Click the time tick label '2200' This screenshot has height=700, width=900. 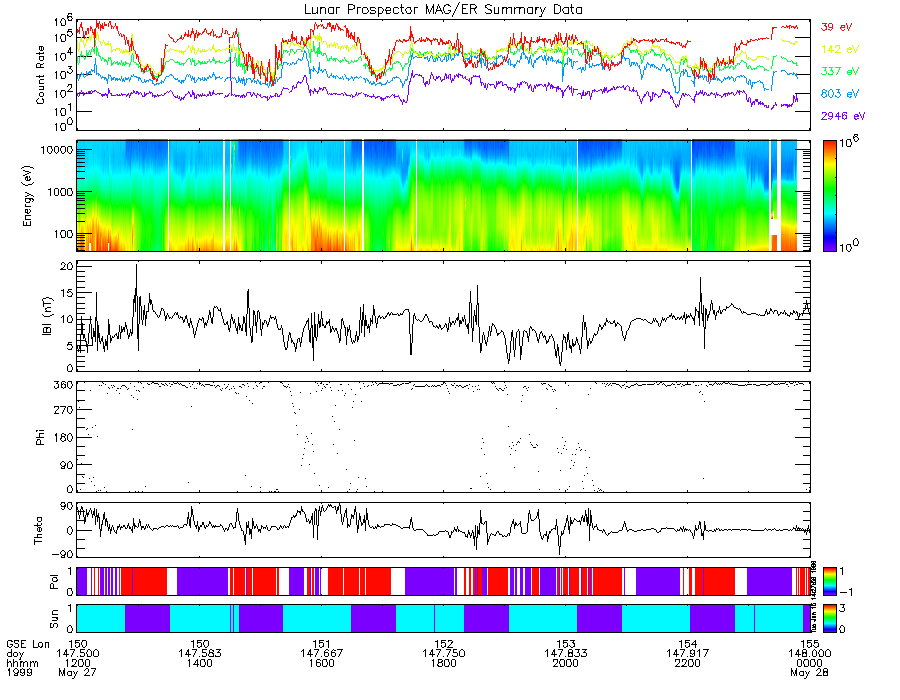pyautogui.click(x=688, y=663)
